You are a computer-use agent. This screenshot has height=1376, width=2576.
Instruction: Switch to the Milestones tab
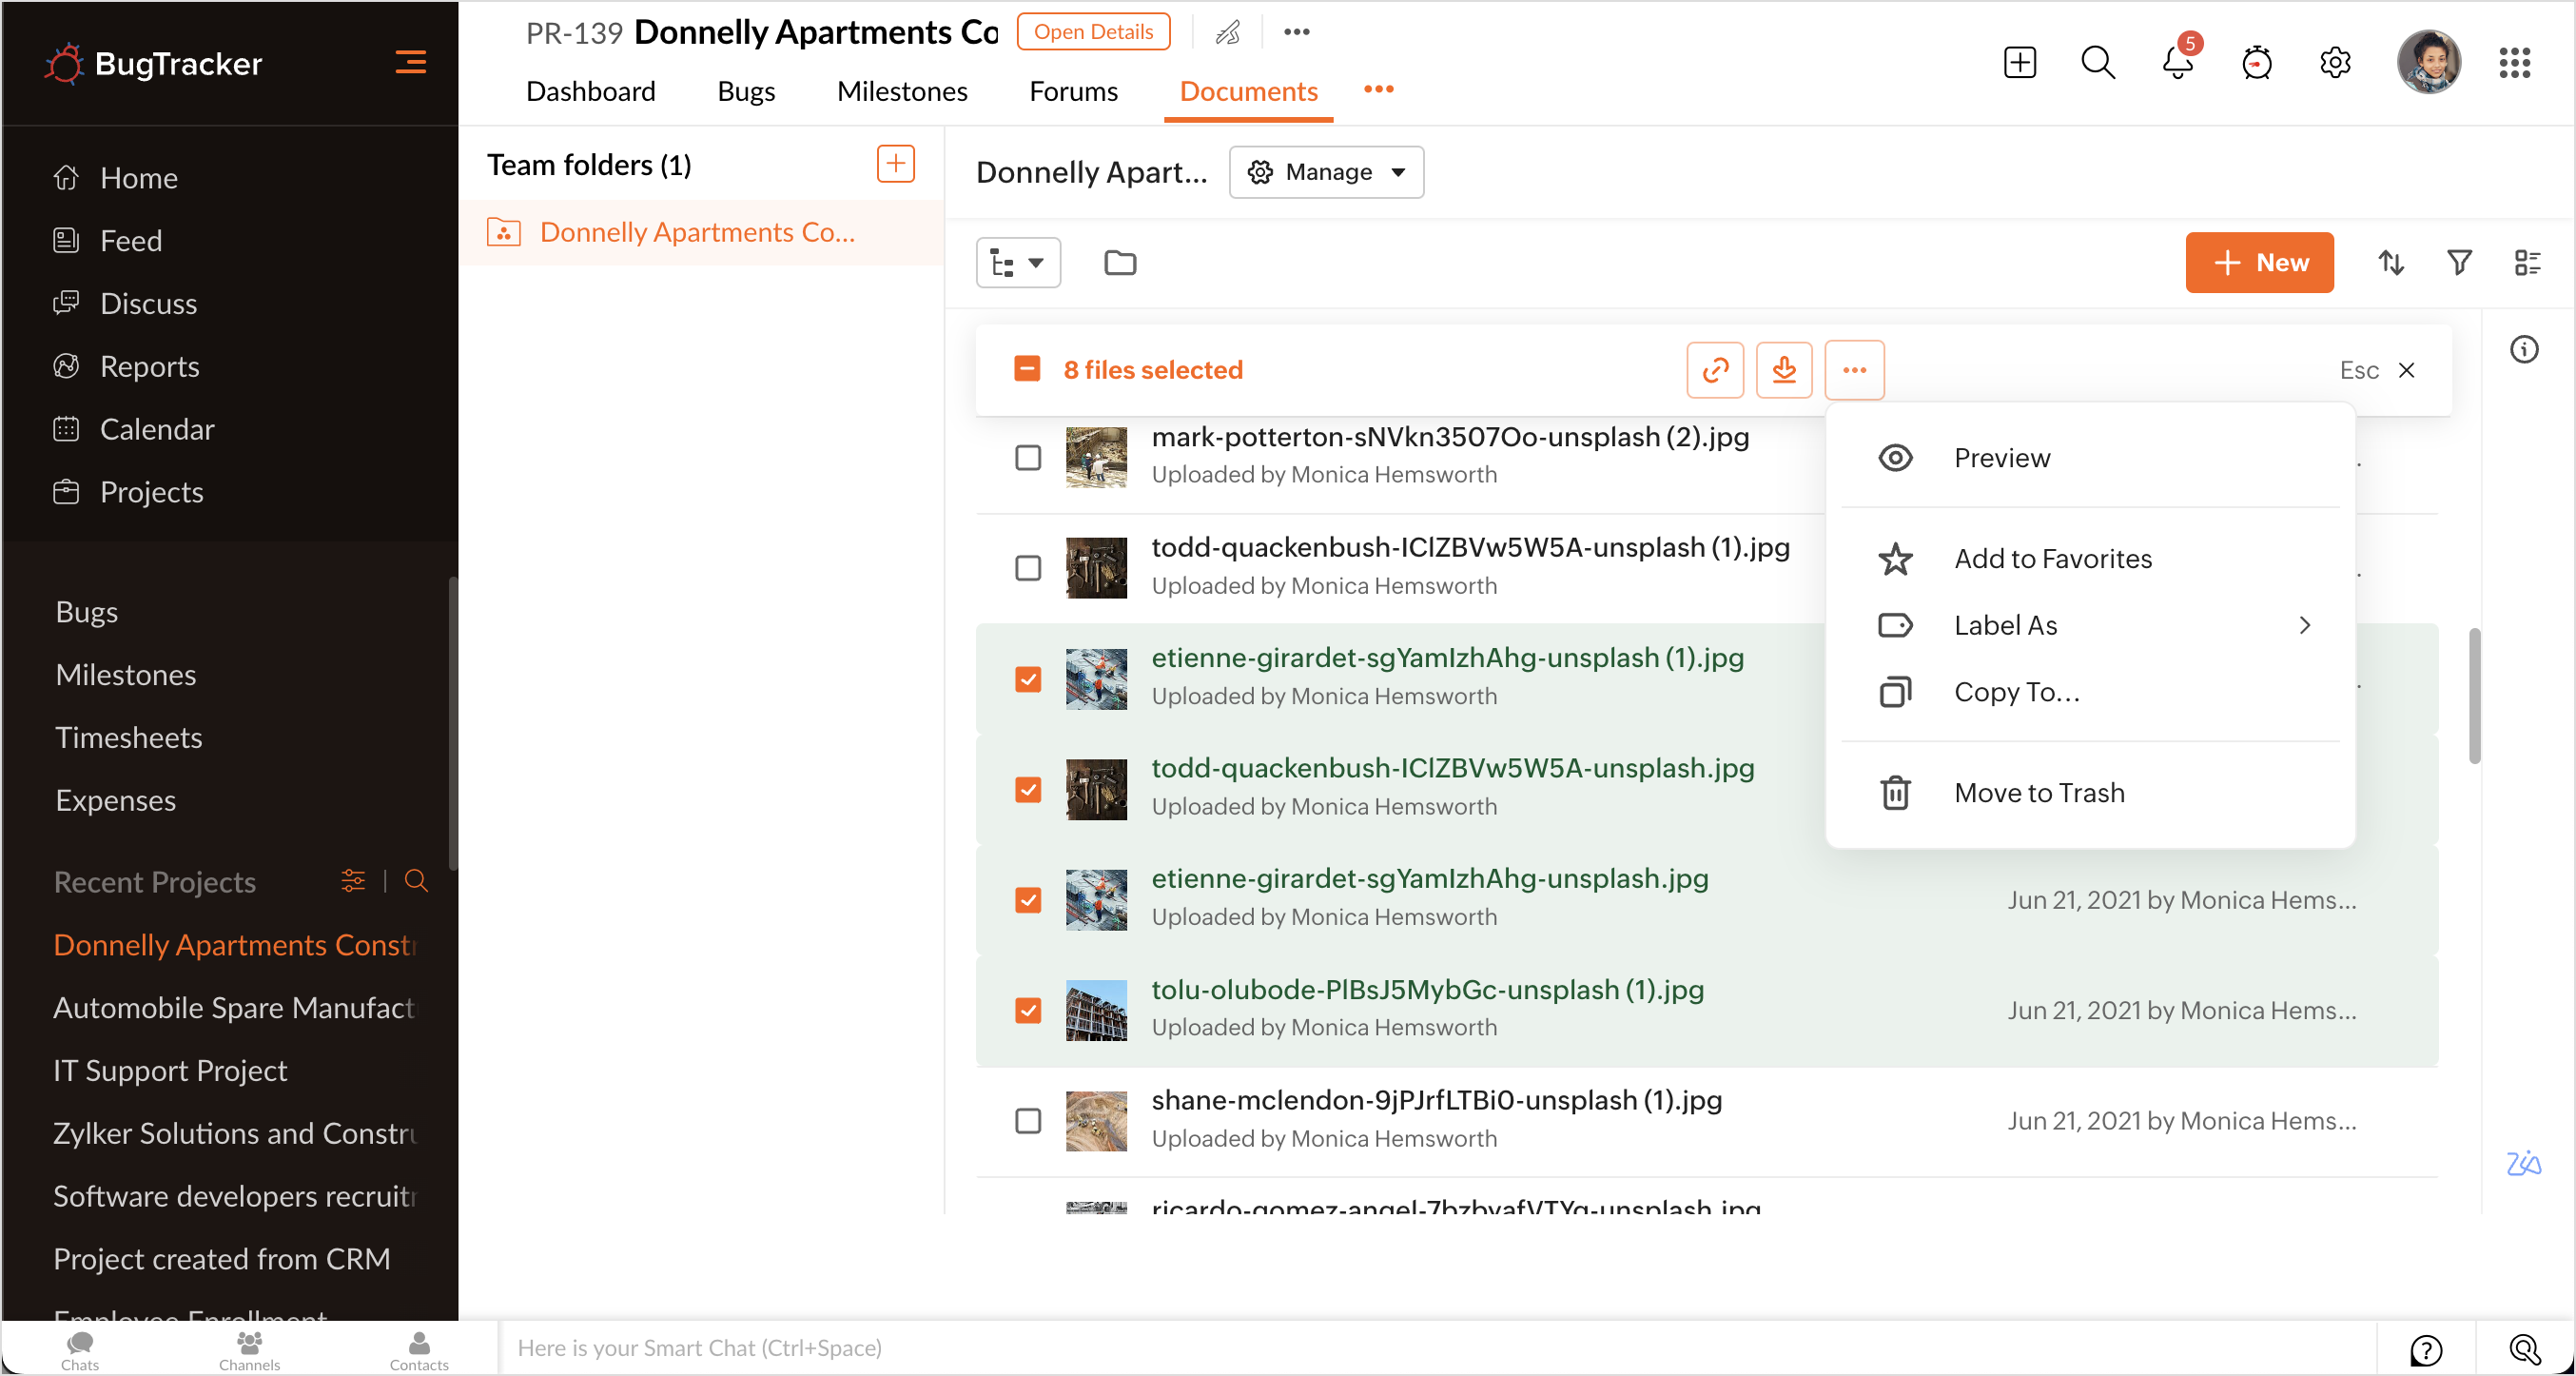pos(902,91)
